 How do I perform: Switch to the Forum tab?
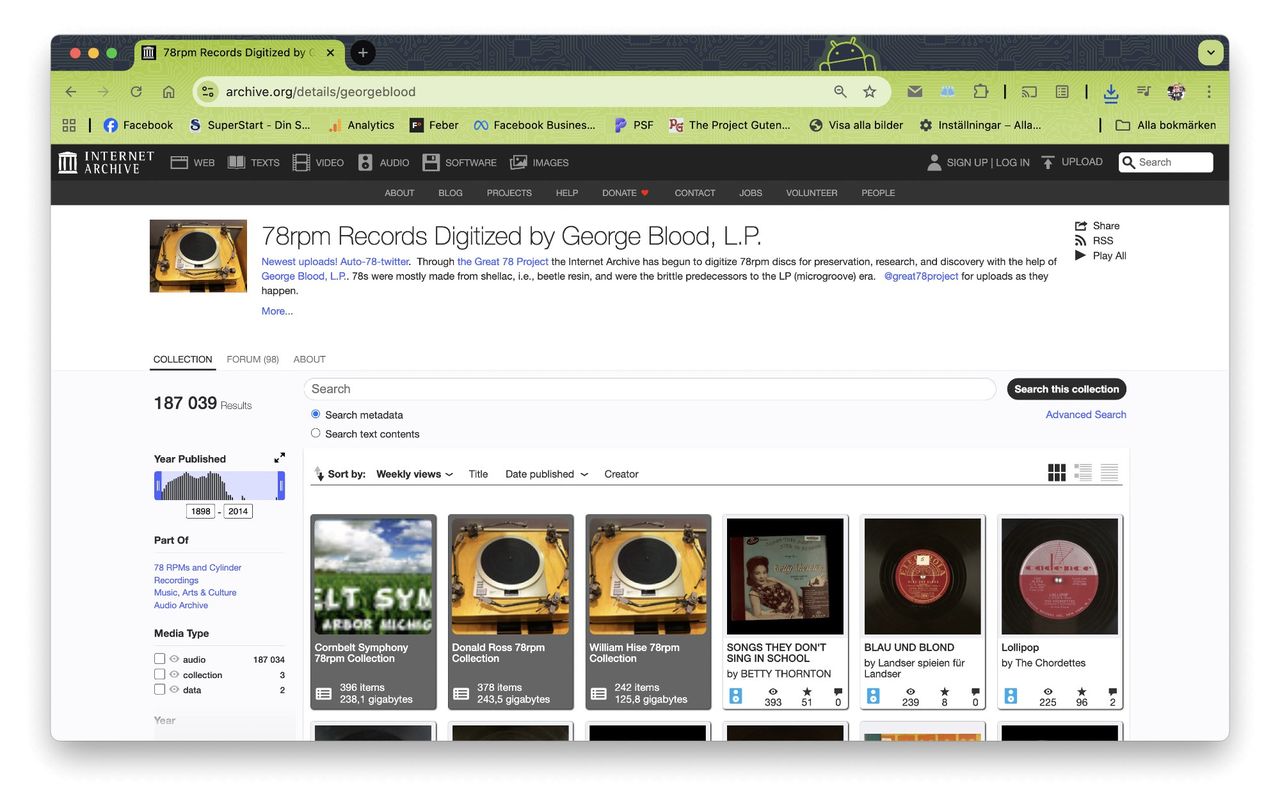click(252, 359)
